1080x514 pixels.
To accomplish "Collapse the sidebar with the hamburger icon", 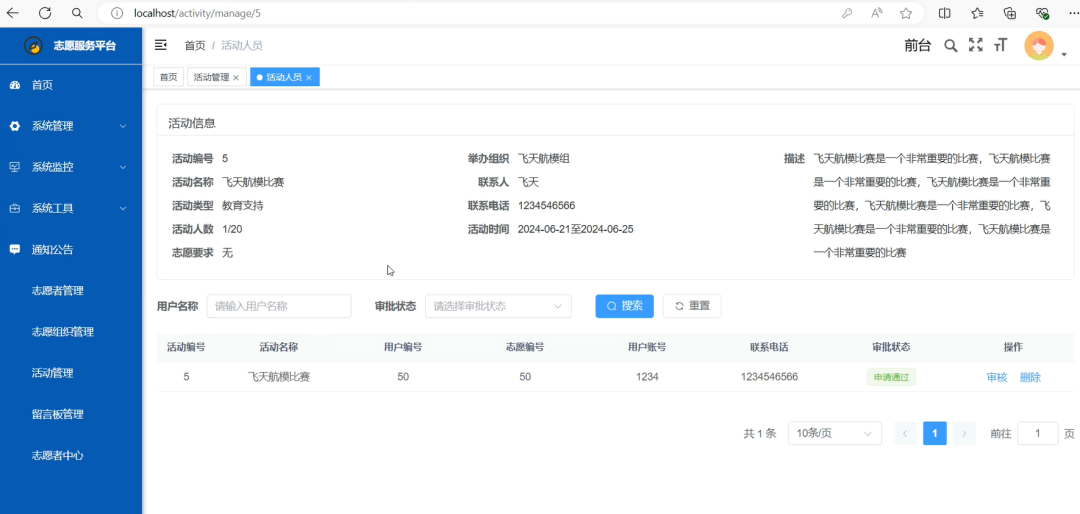I will pyautogui.click(x=160, y=45).
